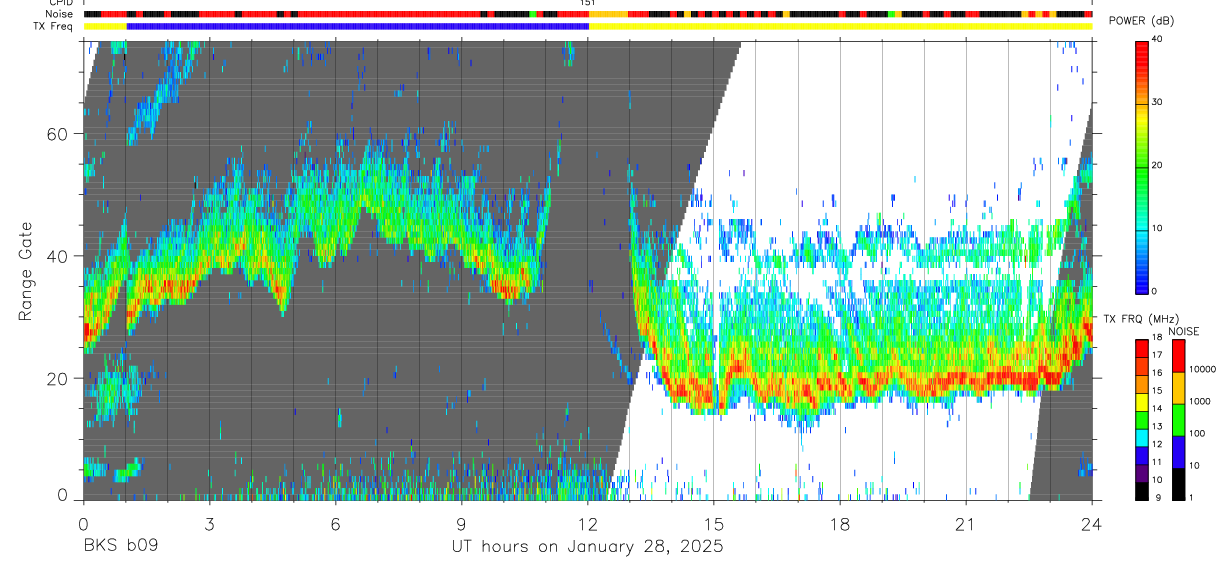Click the Noise strip above the plot
Viewport: 1228px width, 567px height.
point(588,14)
